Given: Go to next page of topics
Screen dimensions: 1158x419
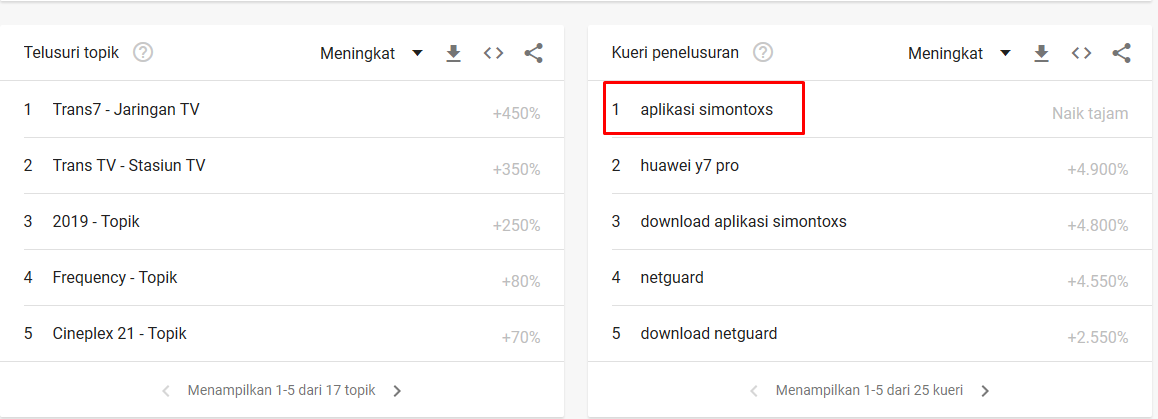Looking at the screenshot, I should (x=397, y=391).
